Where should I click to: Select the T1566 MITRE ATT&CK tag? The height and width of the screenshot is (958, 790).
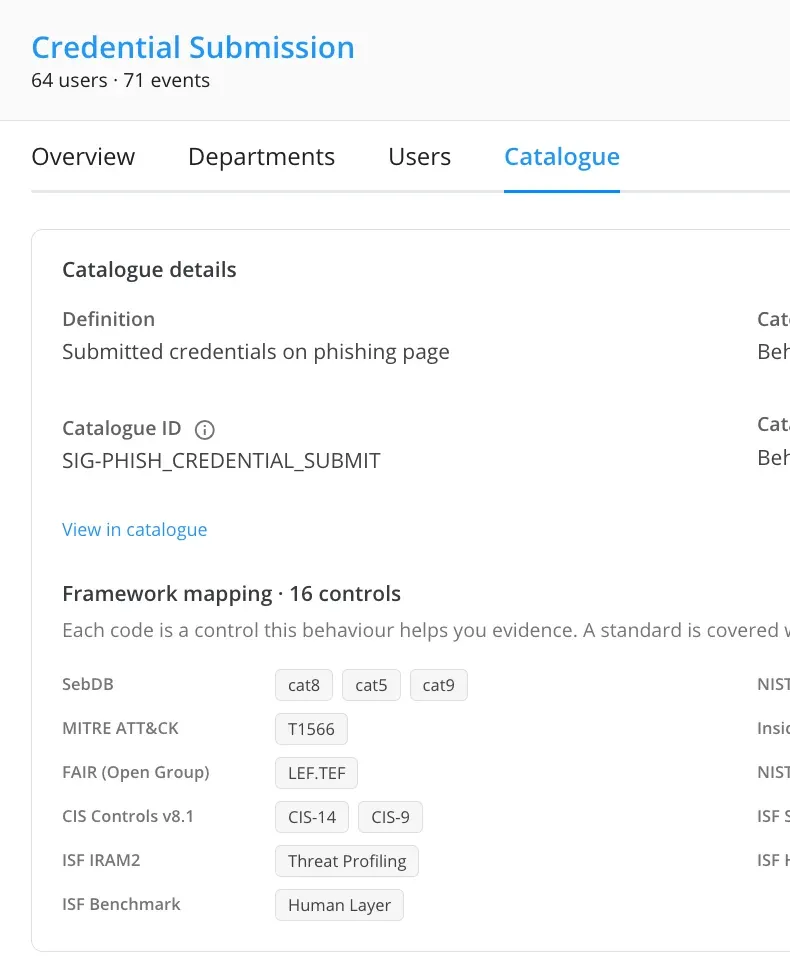point(311,729)
